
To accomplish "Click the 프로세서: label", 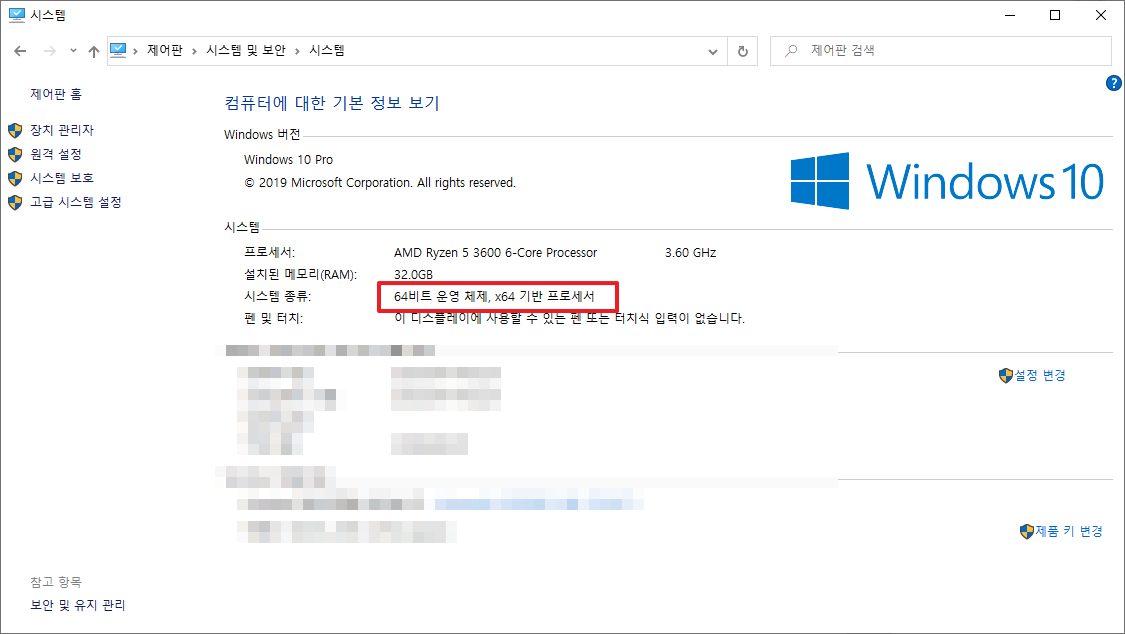I will [x=270, y=252].
